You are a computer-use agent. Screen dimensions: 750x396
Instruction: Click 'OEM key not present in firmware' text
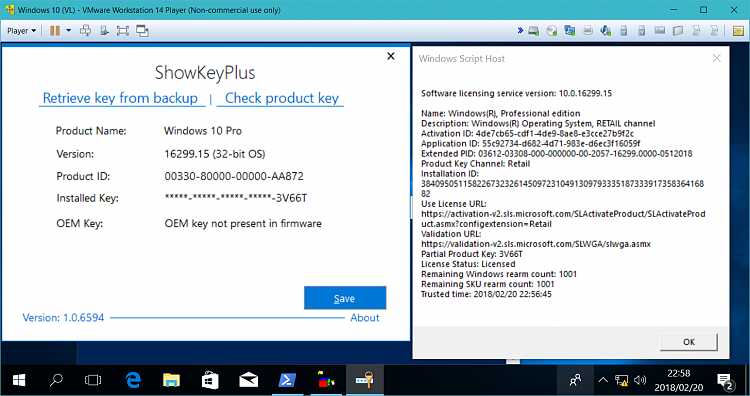point(243,223)
